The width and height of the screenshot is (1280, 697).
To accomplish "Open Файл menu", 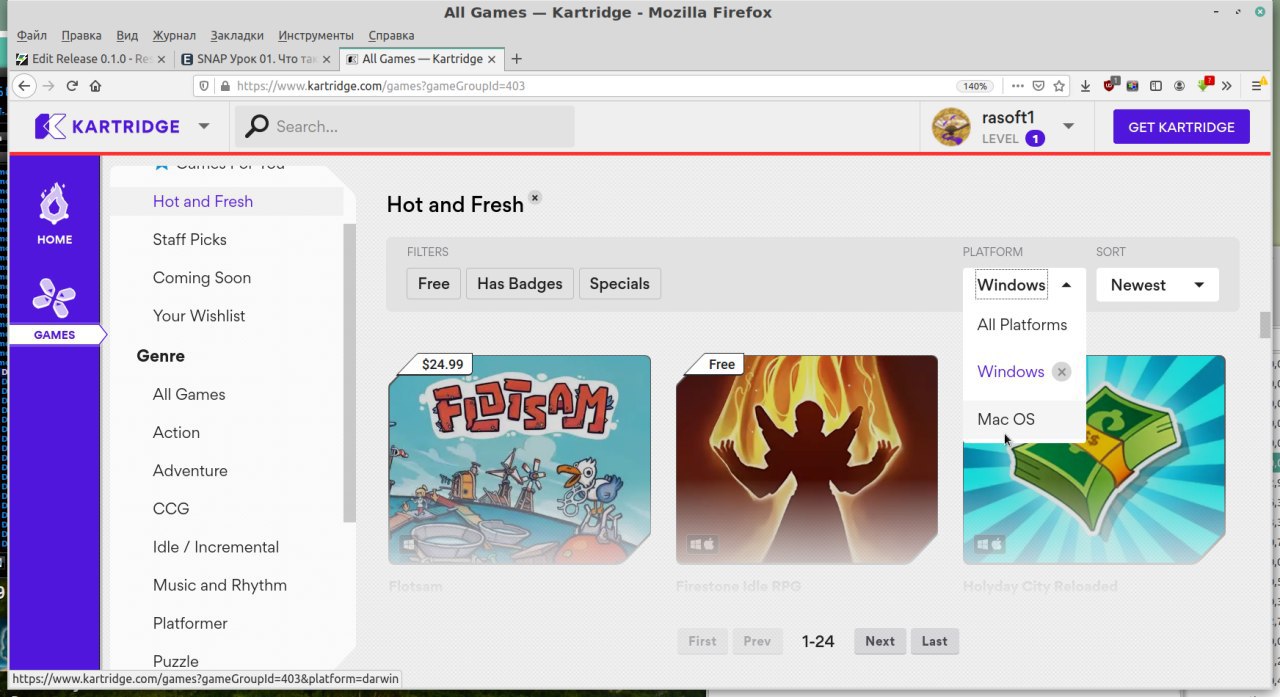I will tap(32, 35).
